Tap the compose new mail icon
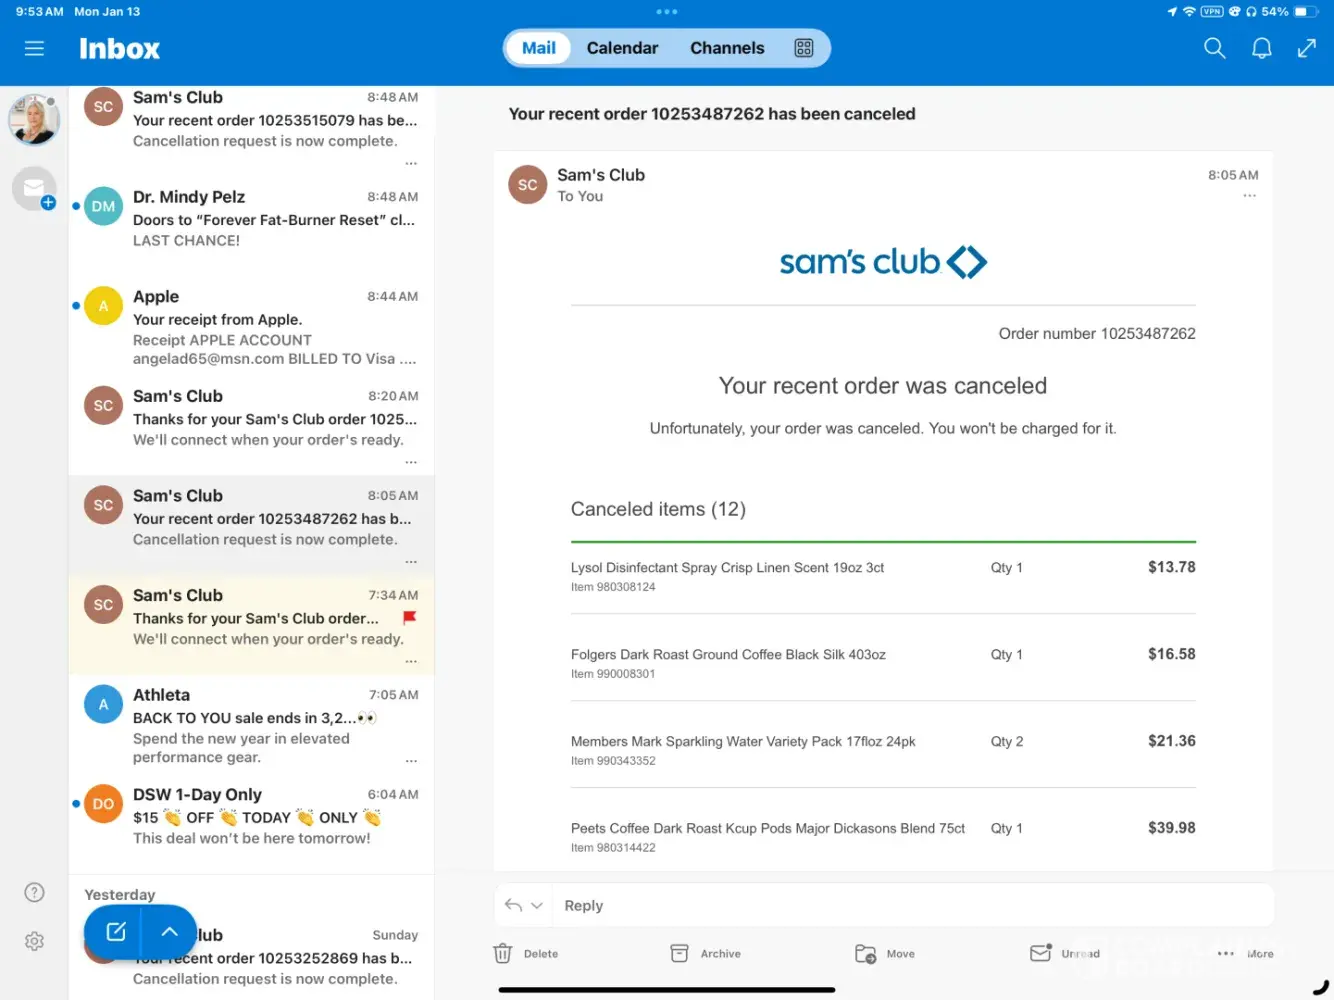The height and width of the screenshot is (1000, 1334). pos(116,931)
